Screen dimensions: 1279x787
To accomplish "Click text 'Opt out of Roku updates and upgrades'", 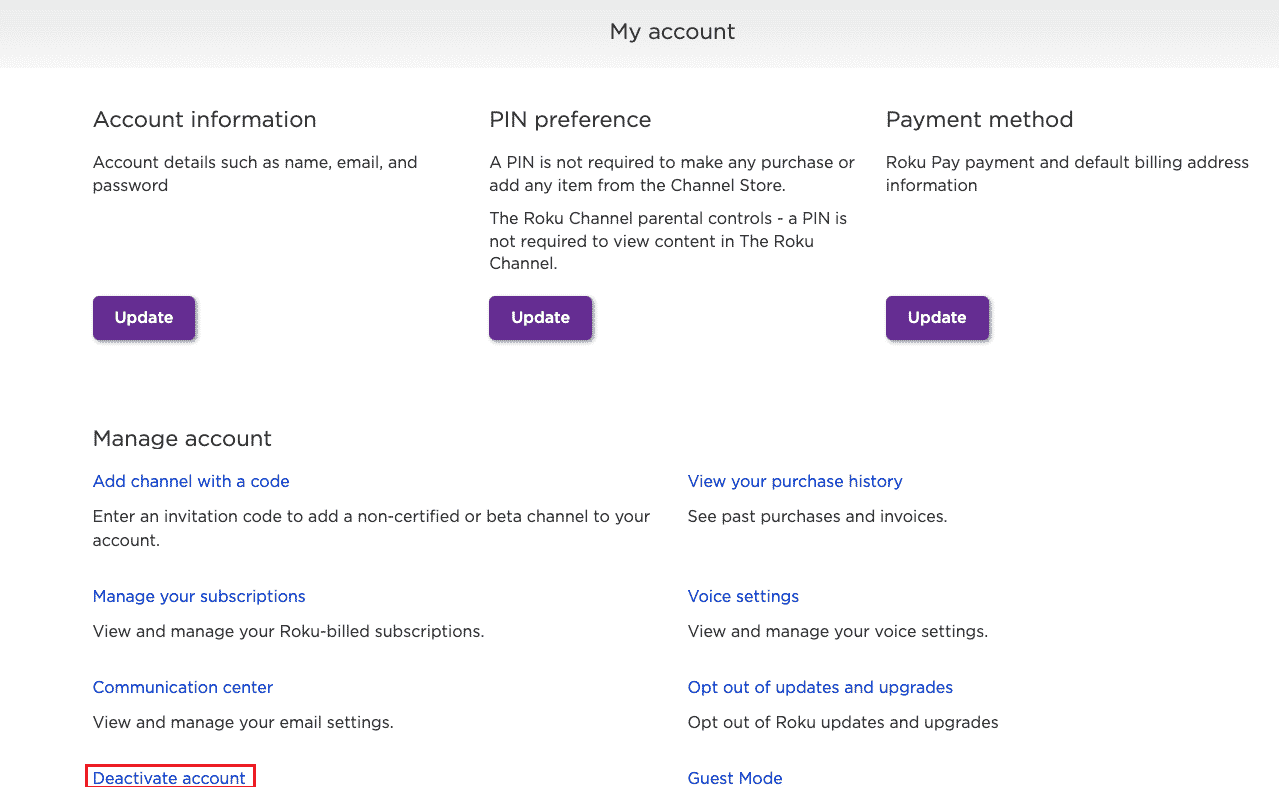I will point(843,722).
